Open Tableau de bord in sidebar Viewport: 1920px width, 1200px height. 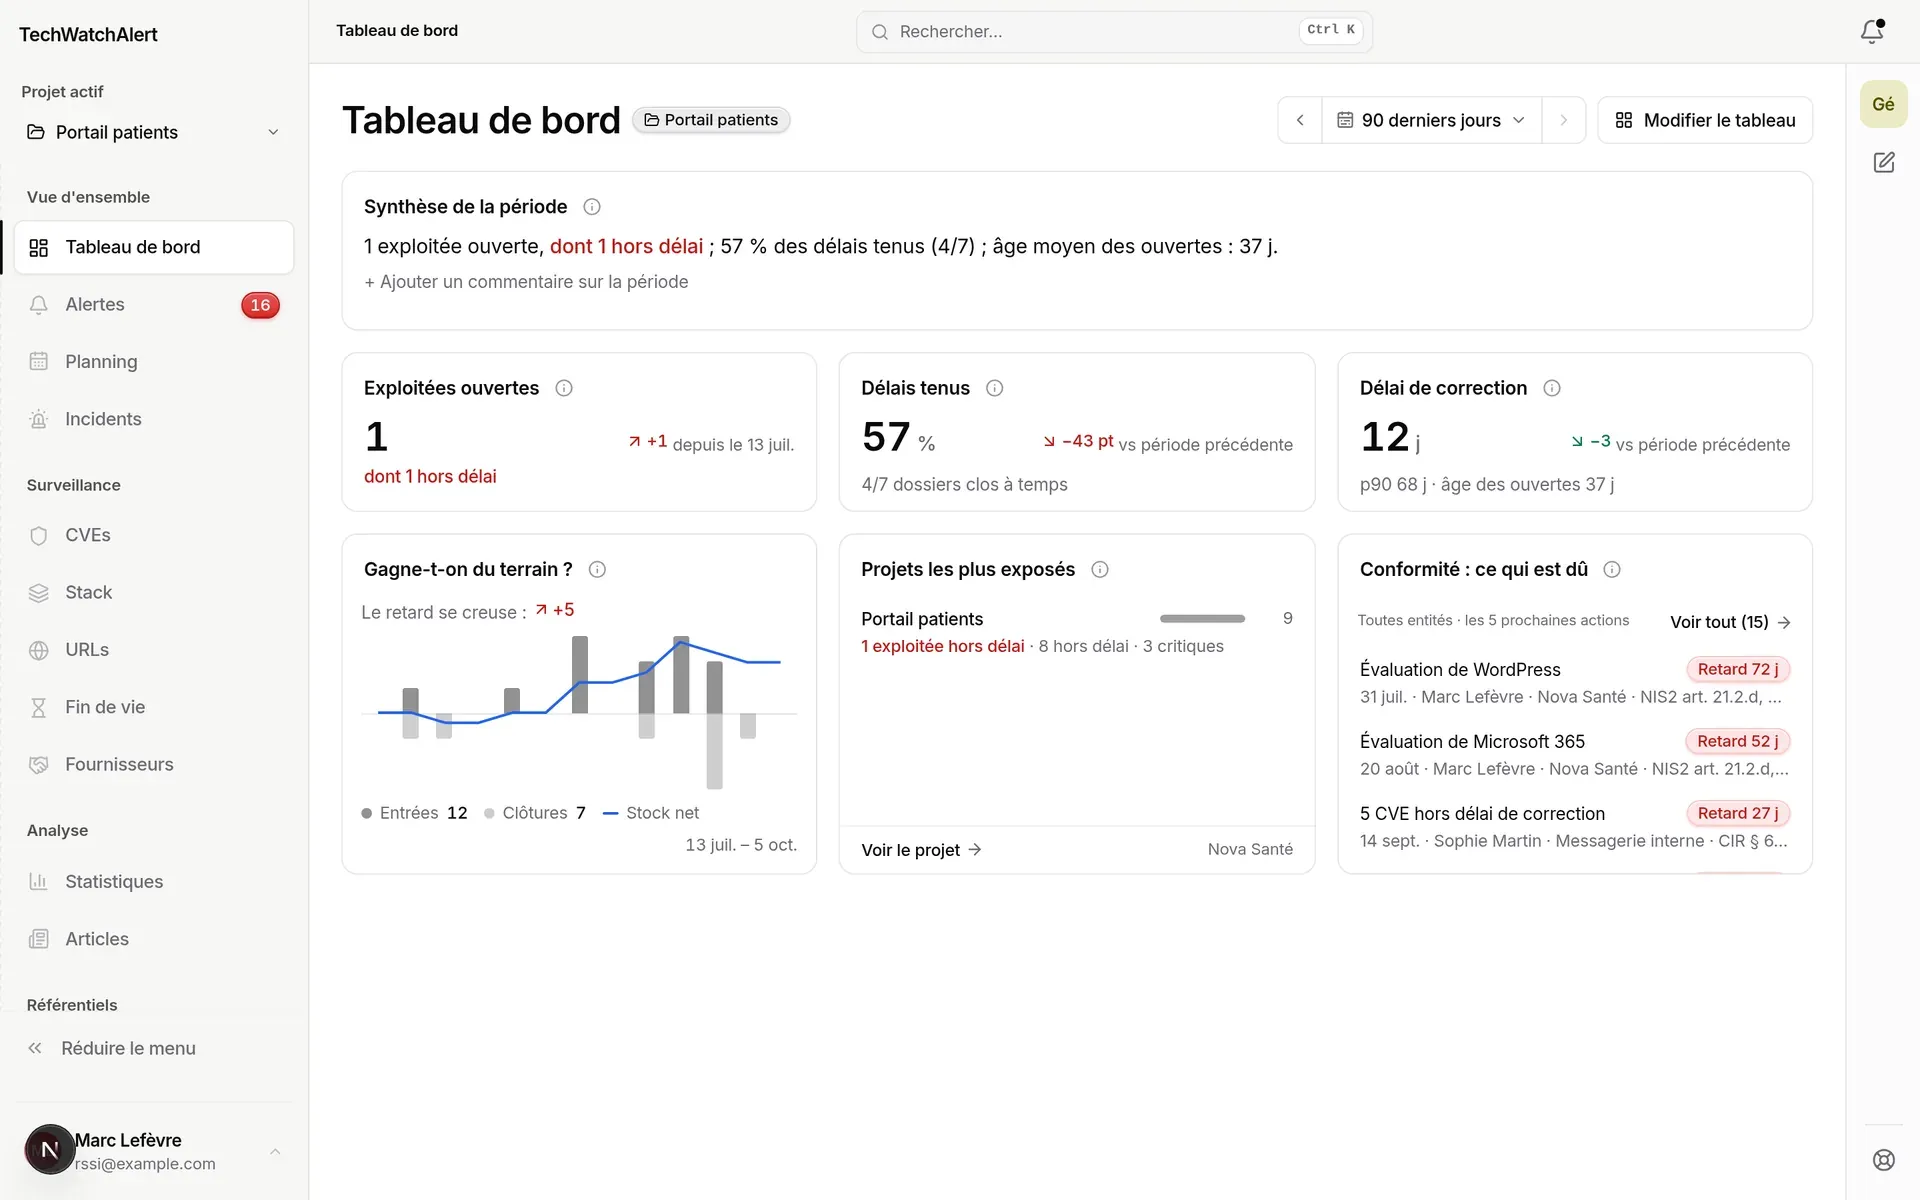pos(153,247)
